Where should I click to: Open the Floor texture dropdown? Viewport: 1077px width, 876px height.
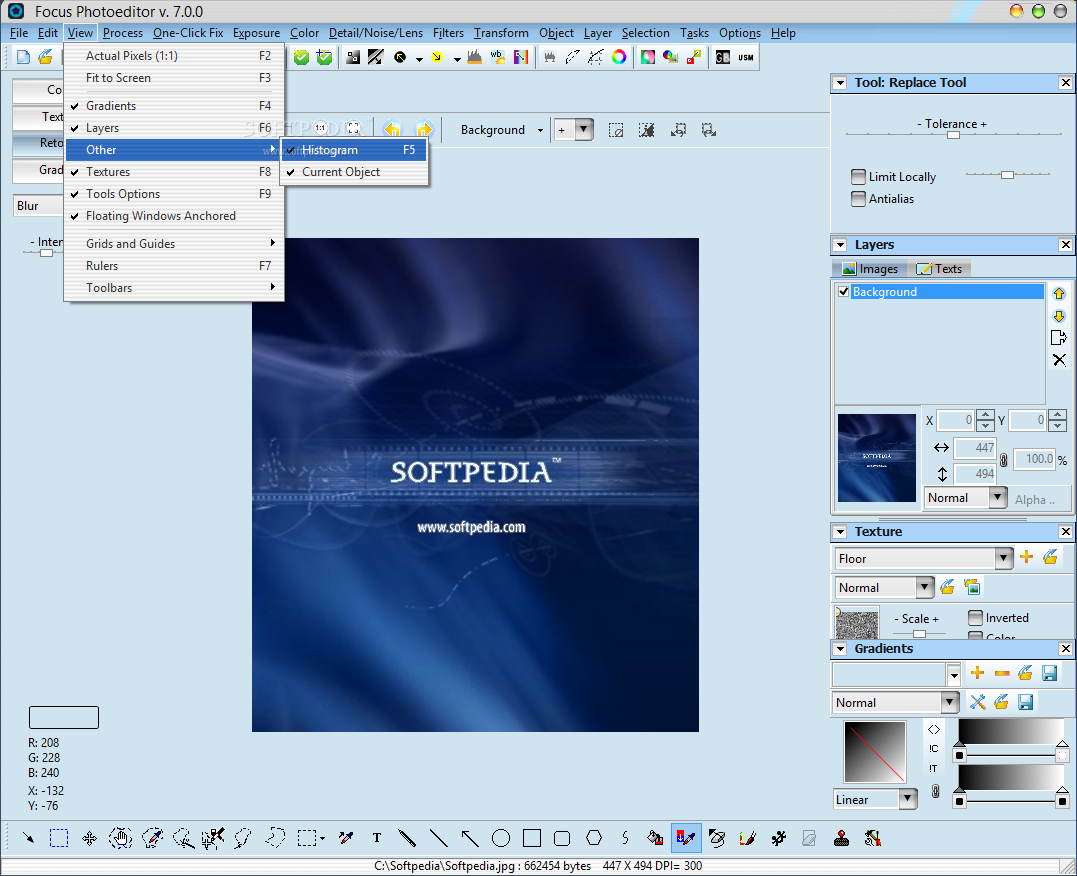pos(1004,558)
